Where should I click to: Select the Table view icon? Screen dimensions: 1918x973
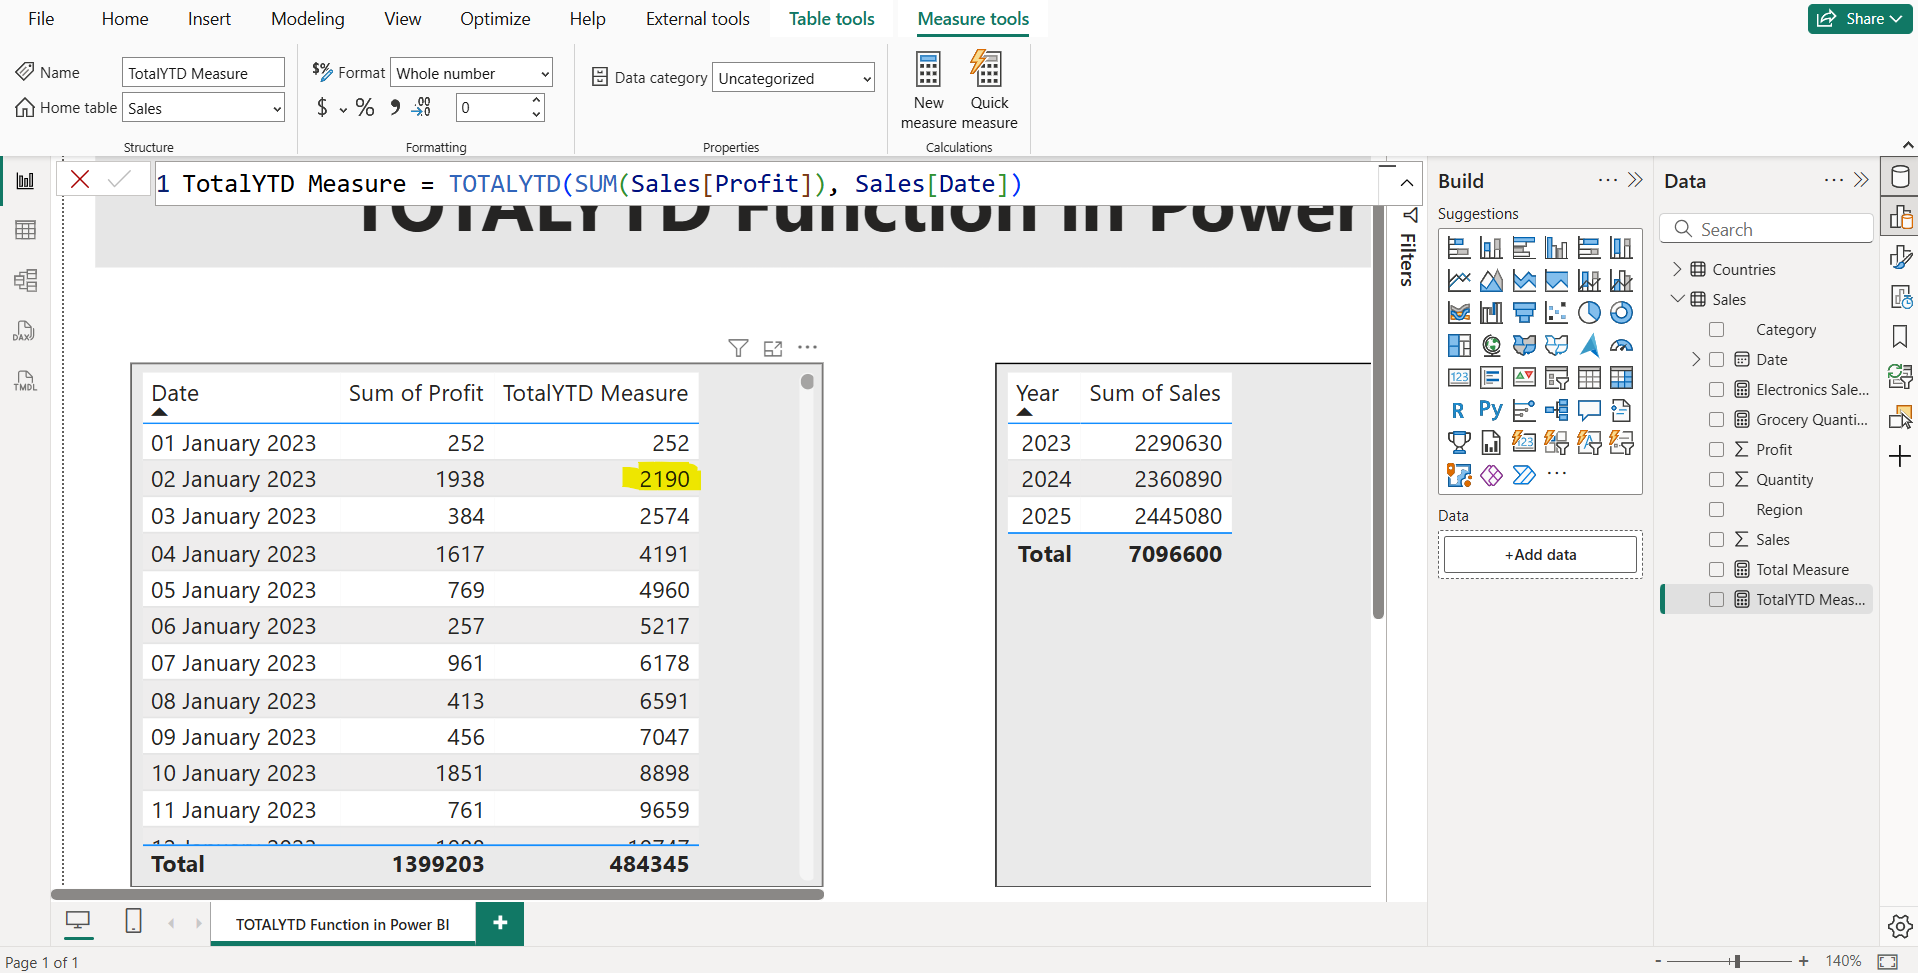pos(25,230)
